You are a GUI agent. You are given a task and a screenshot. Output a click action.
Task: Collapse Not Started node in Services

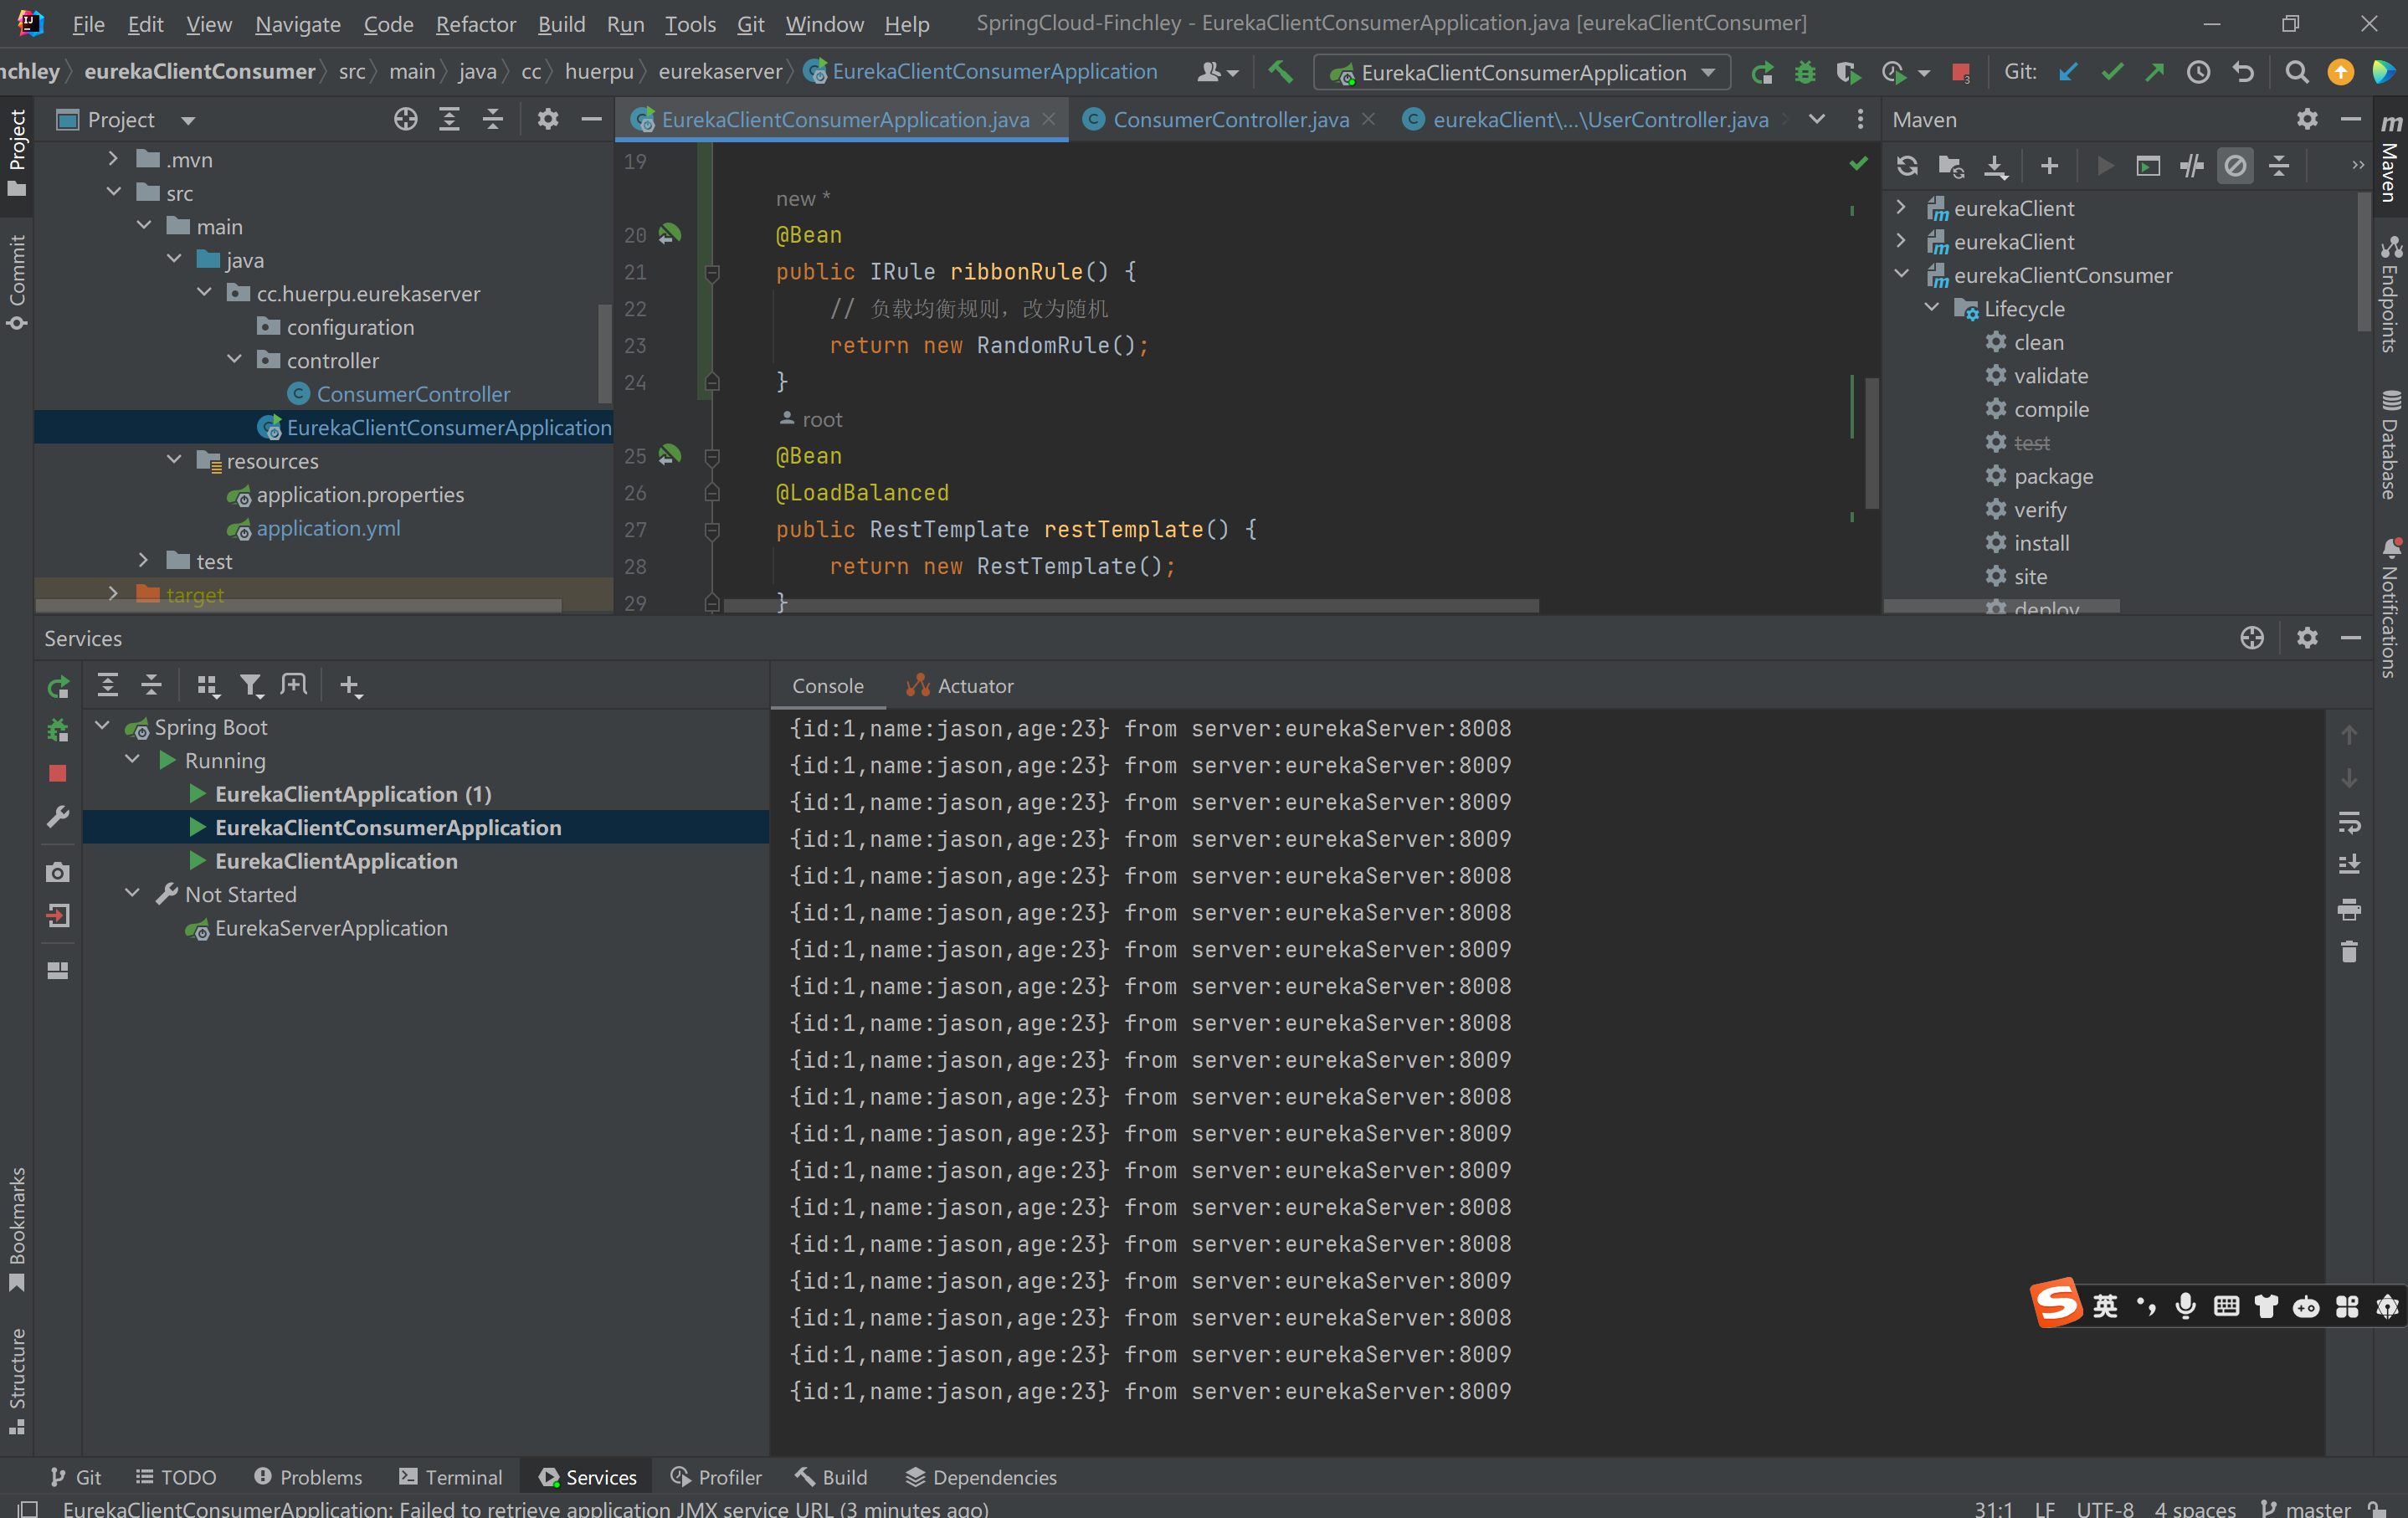pos(132,893)
